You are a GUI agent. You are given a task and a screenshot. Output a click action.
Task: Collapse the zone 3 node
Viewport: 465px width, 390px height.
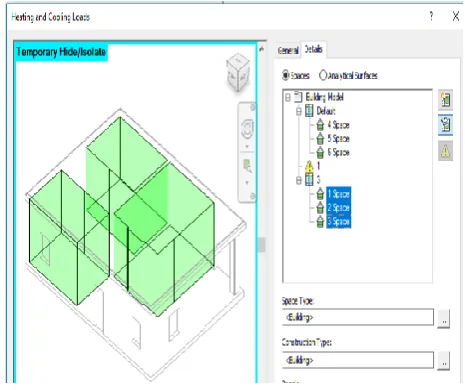(x=299, y=180)
